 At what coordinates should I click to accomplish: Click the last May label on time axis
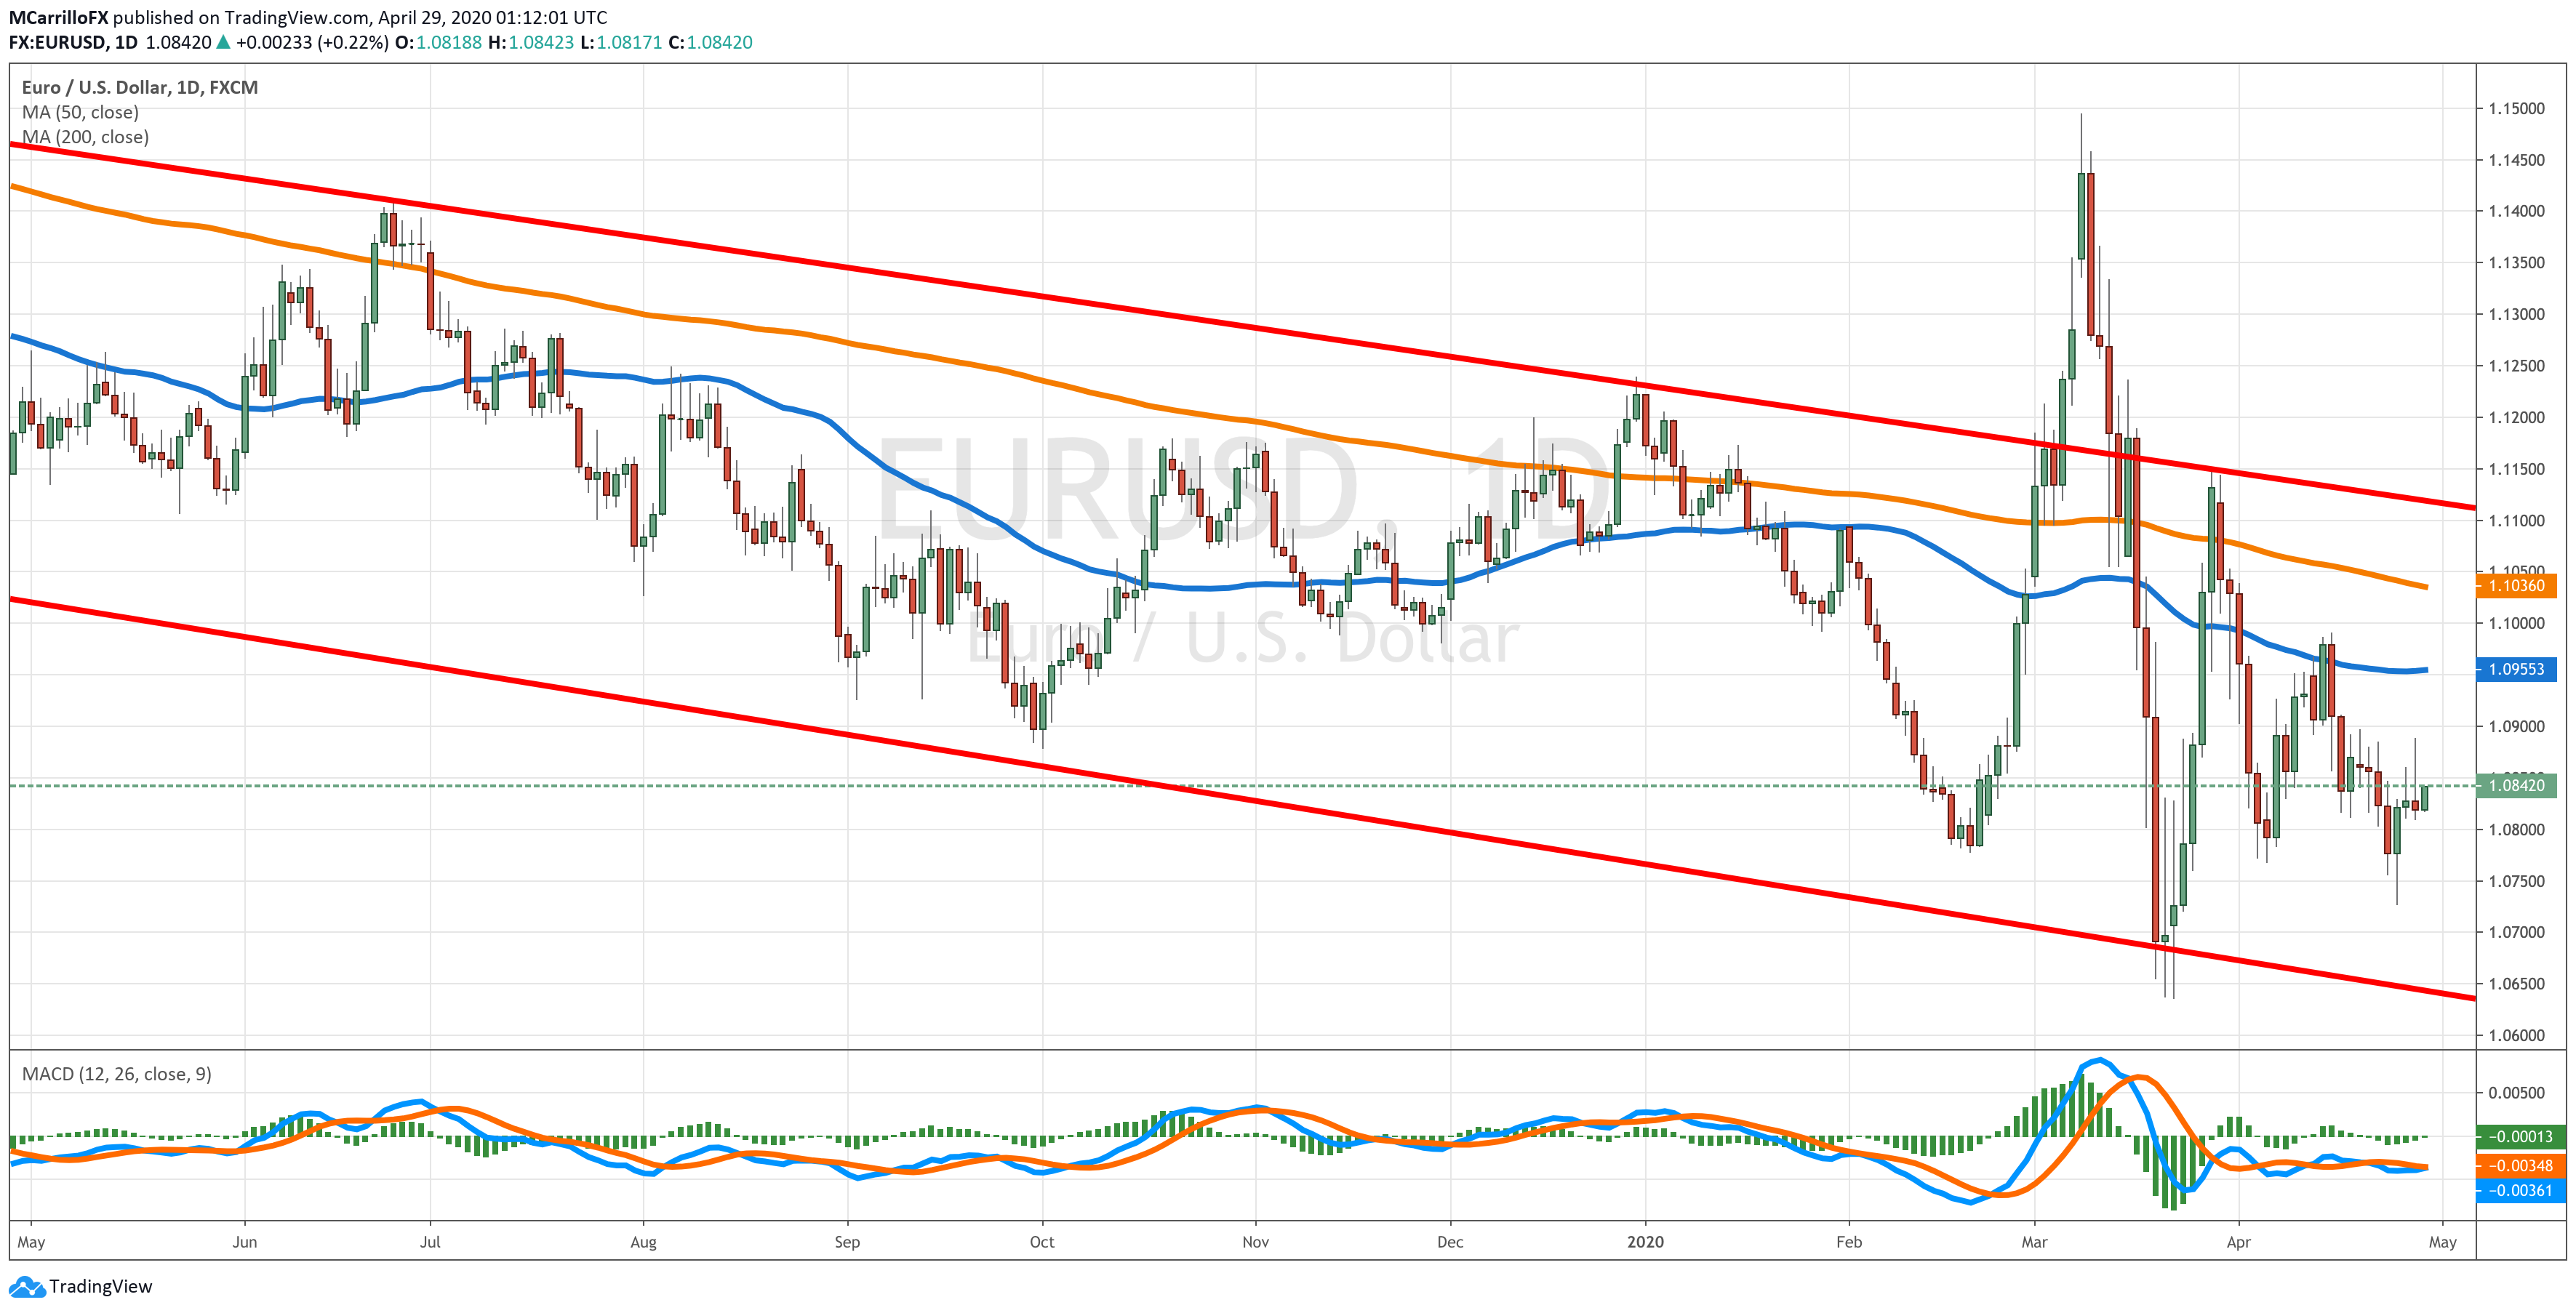coord(2442,1242)
